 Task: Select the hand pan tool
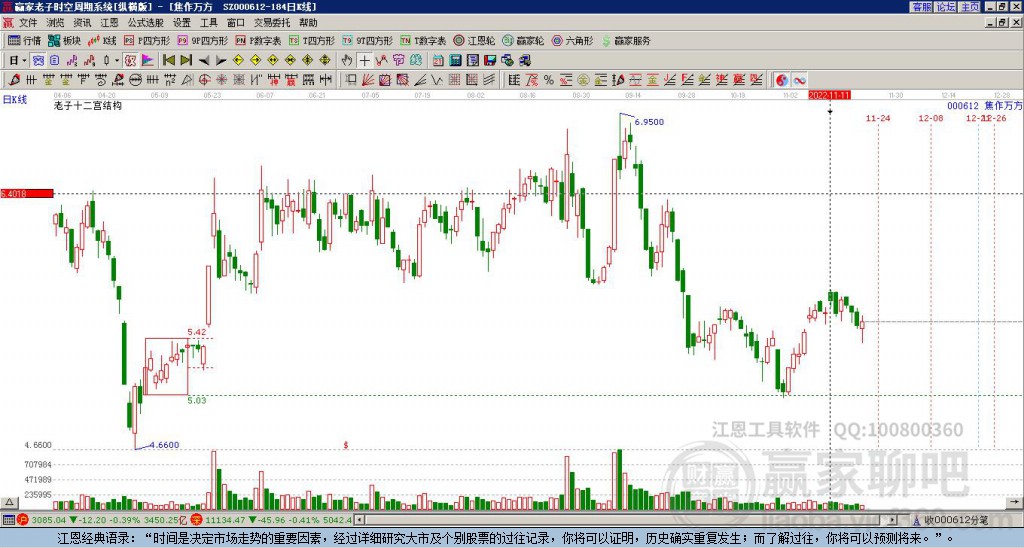[x=347, y=61]
